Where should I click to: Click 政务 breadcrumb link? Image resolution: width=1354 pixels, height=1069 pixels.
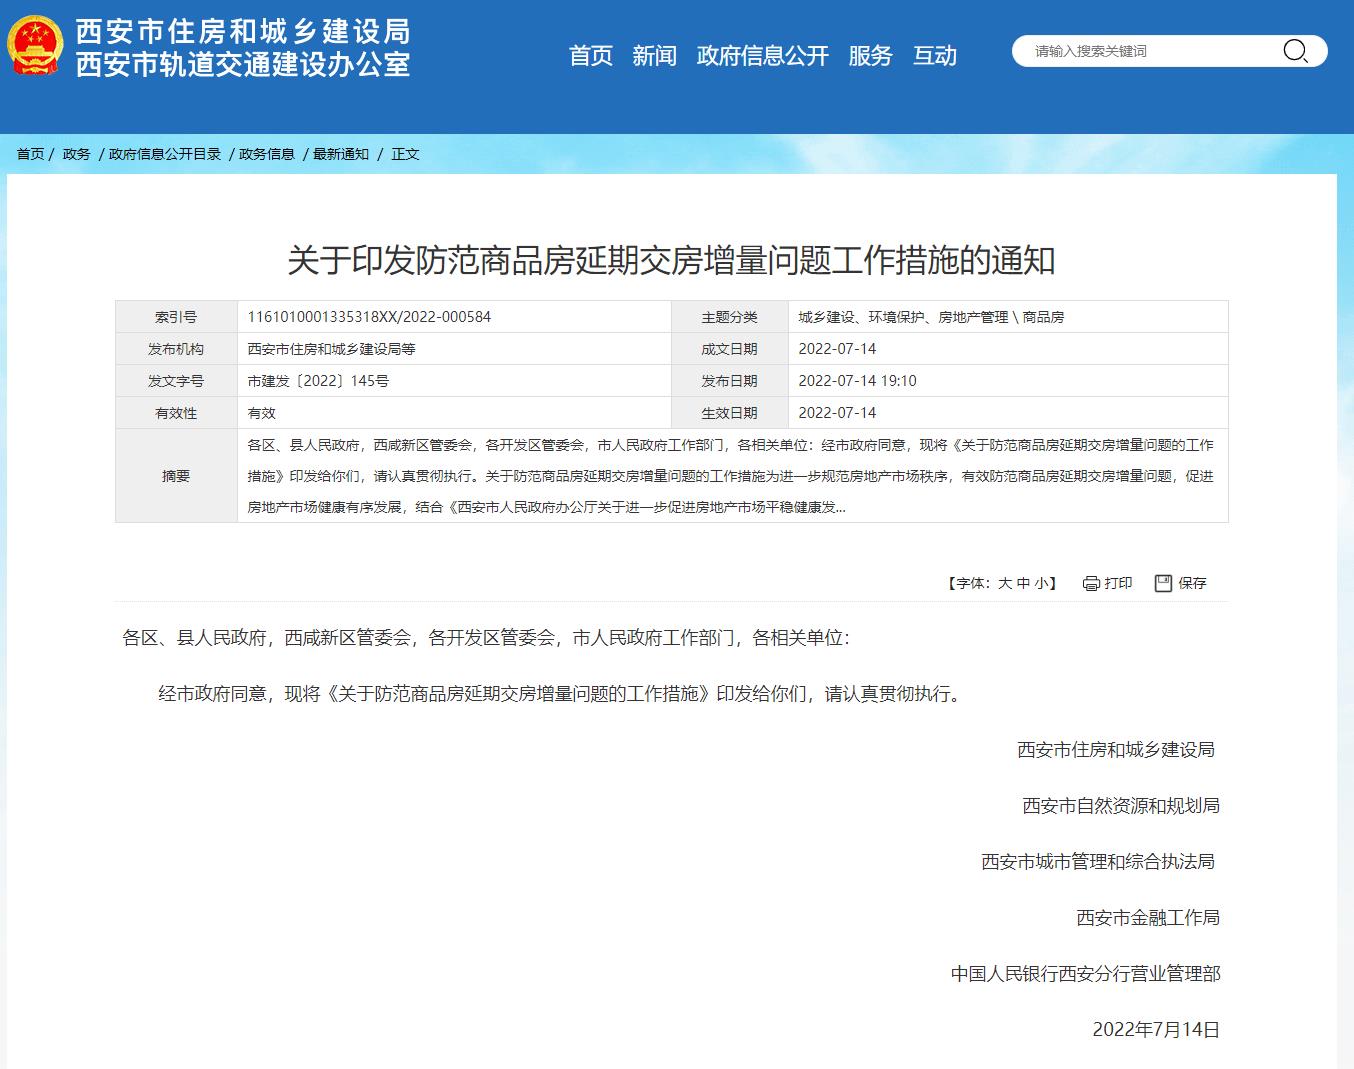76,154
